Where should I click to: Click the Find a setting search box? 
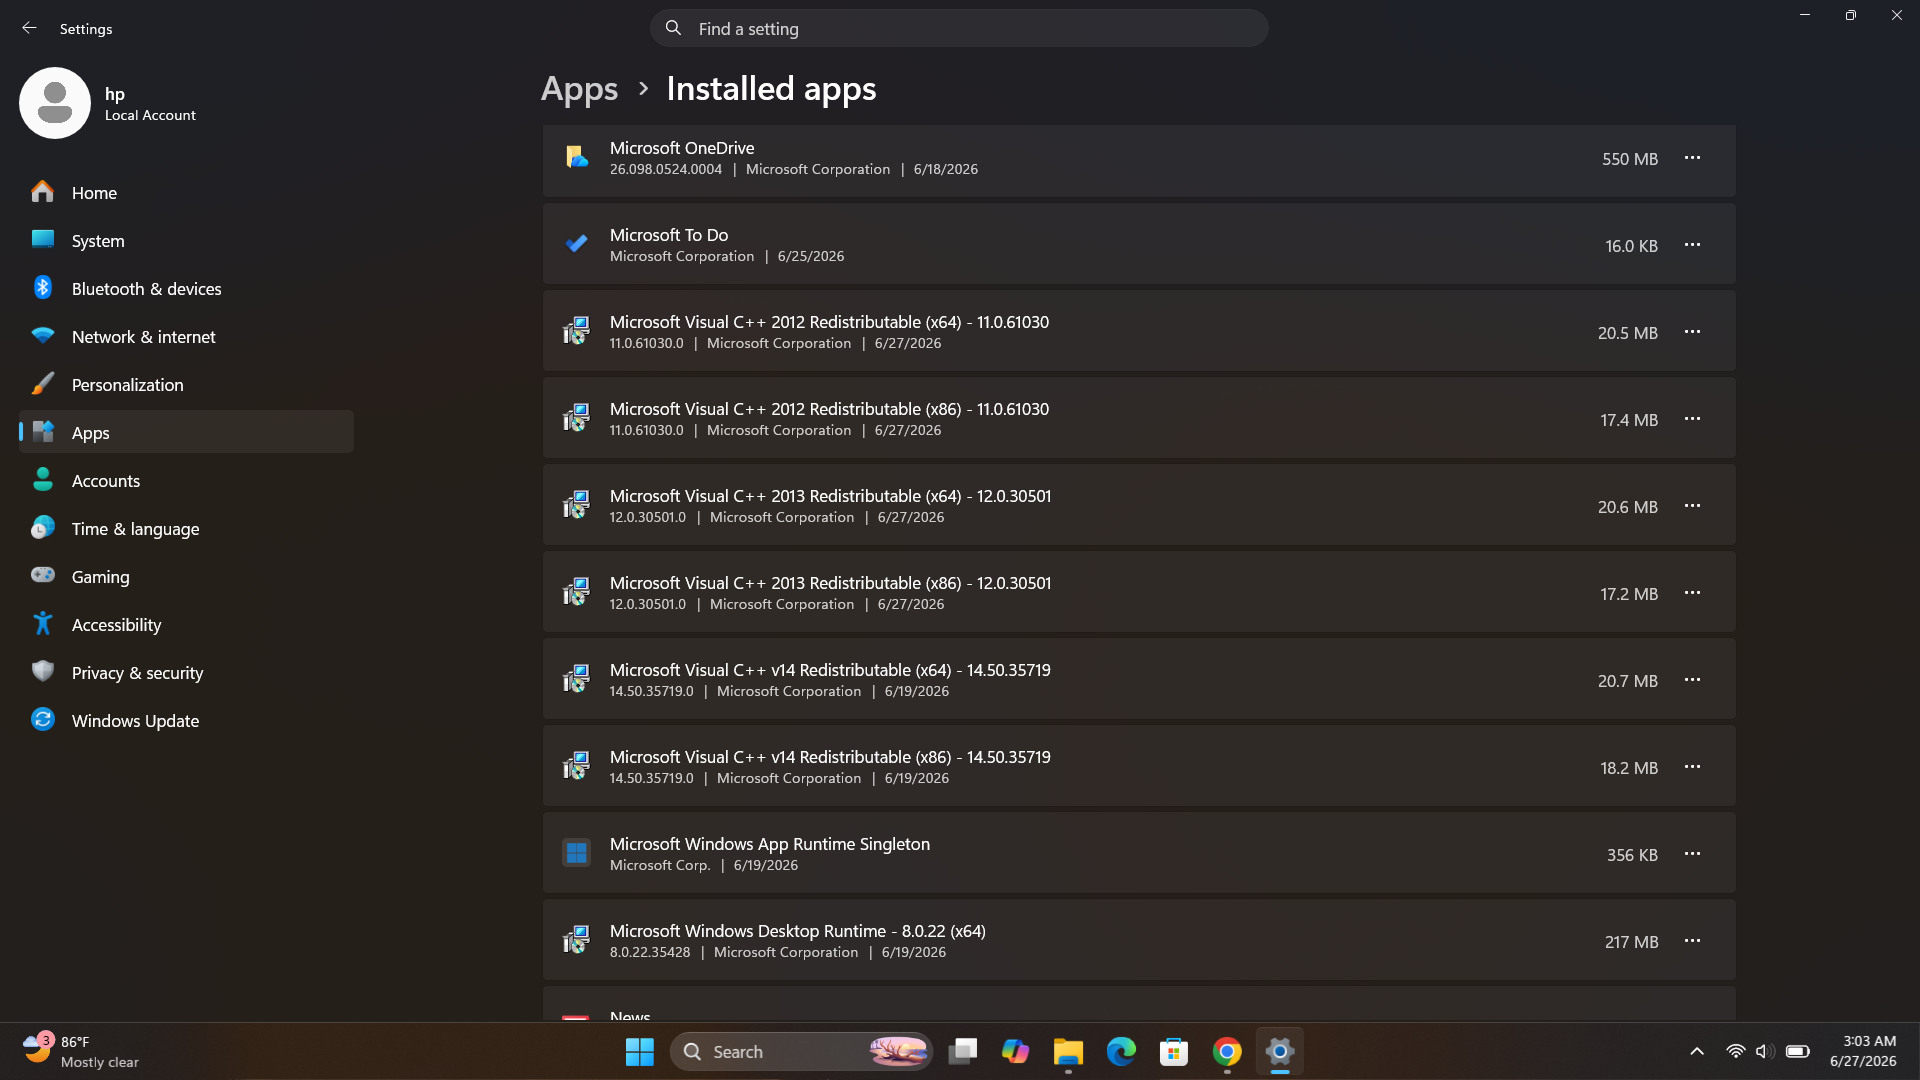pyautogui.click(x=959, y=28)
